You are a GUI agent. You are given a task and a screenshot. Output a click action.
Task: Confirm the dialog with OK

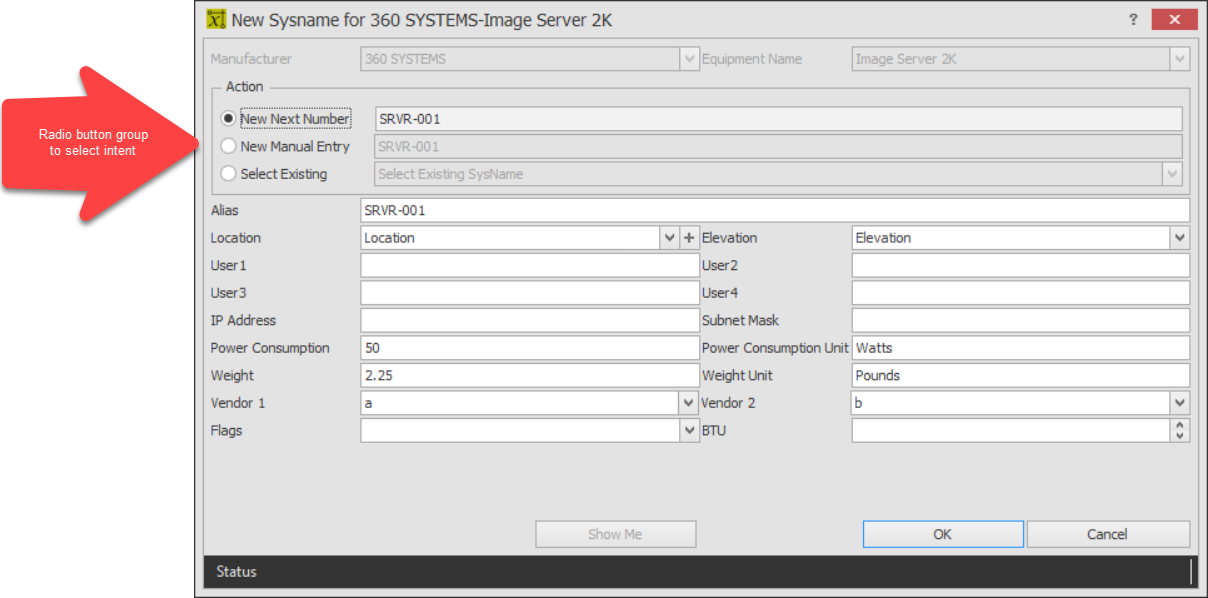[x=943, y=534]
